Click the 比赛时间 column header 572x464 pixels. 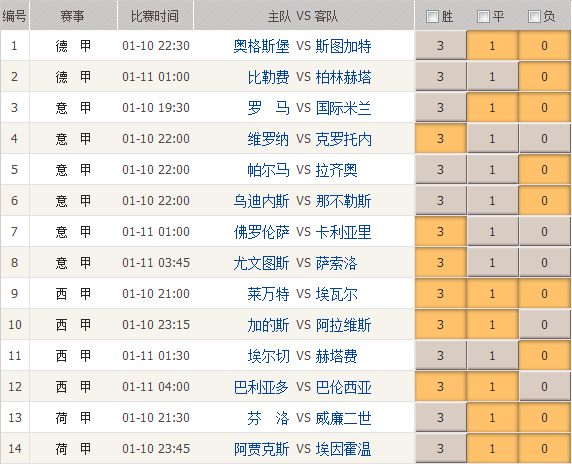click(155, 16)
